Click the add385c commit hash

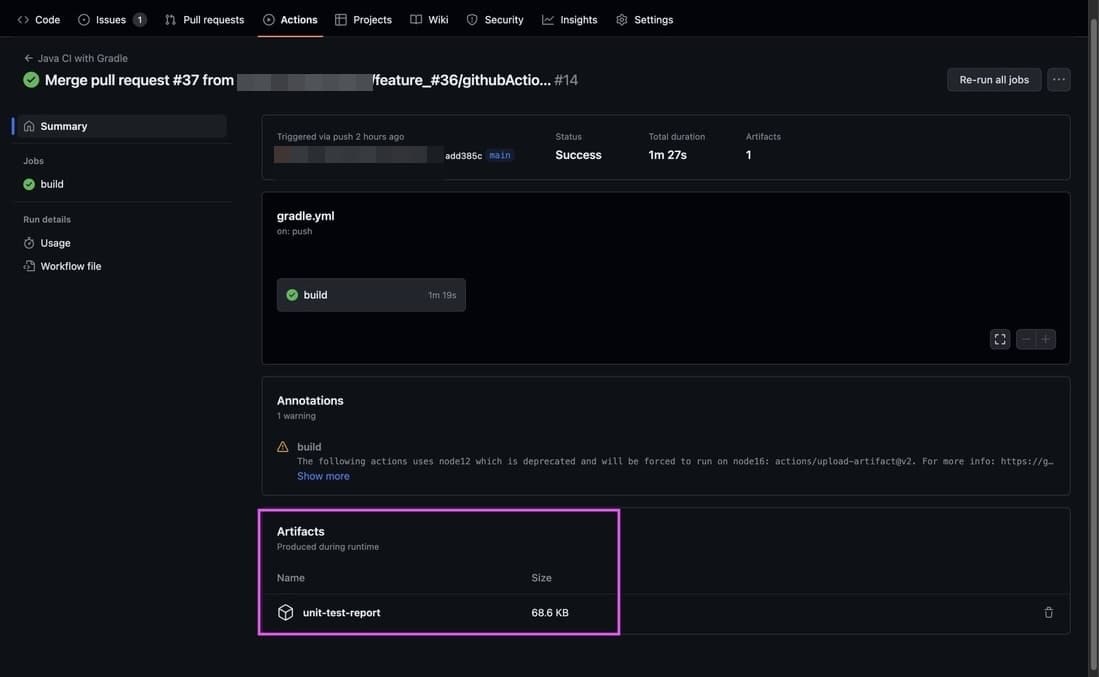pos(463,156)
